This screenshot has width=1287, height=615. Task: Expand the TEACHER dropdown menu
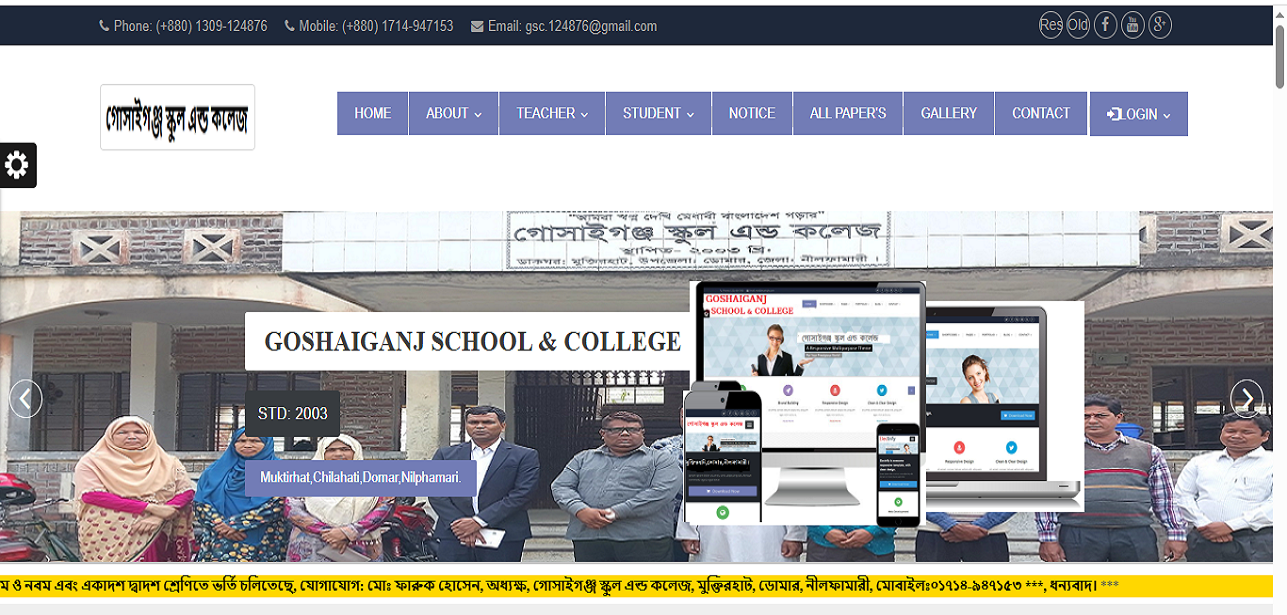[x=551, y=114]
